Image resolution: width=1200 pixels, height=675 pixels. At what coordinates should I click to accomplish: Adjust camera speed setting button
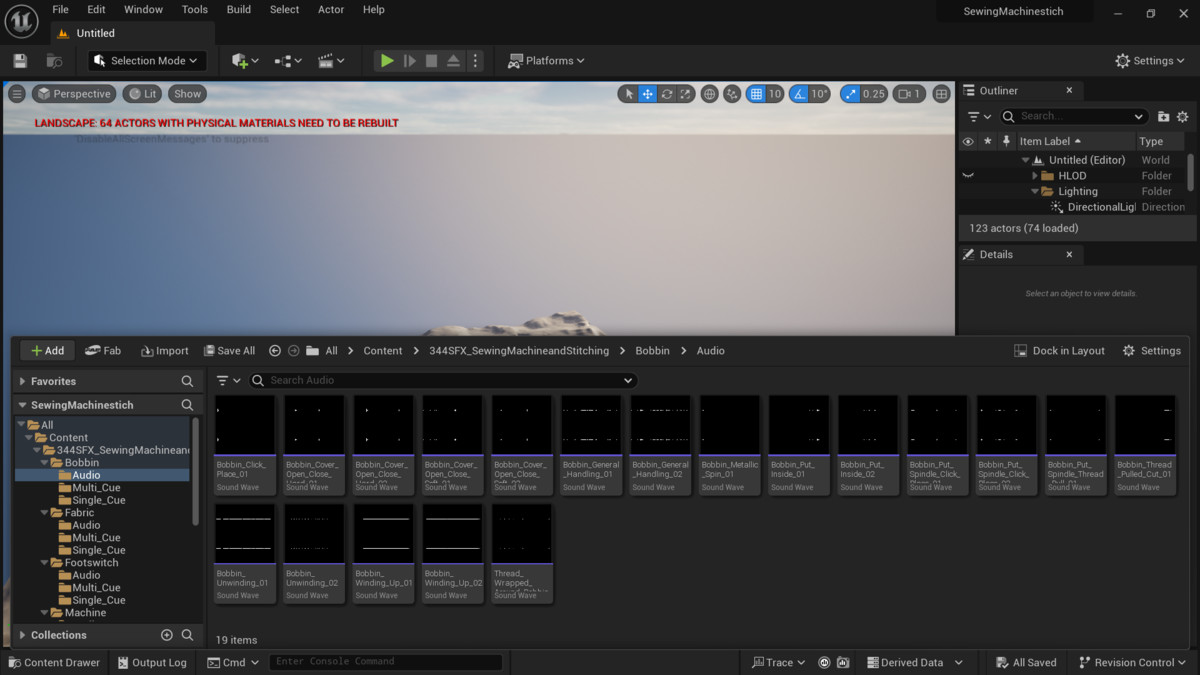[x=909, y=94]
